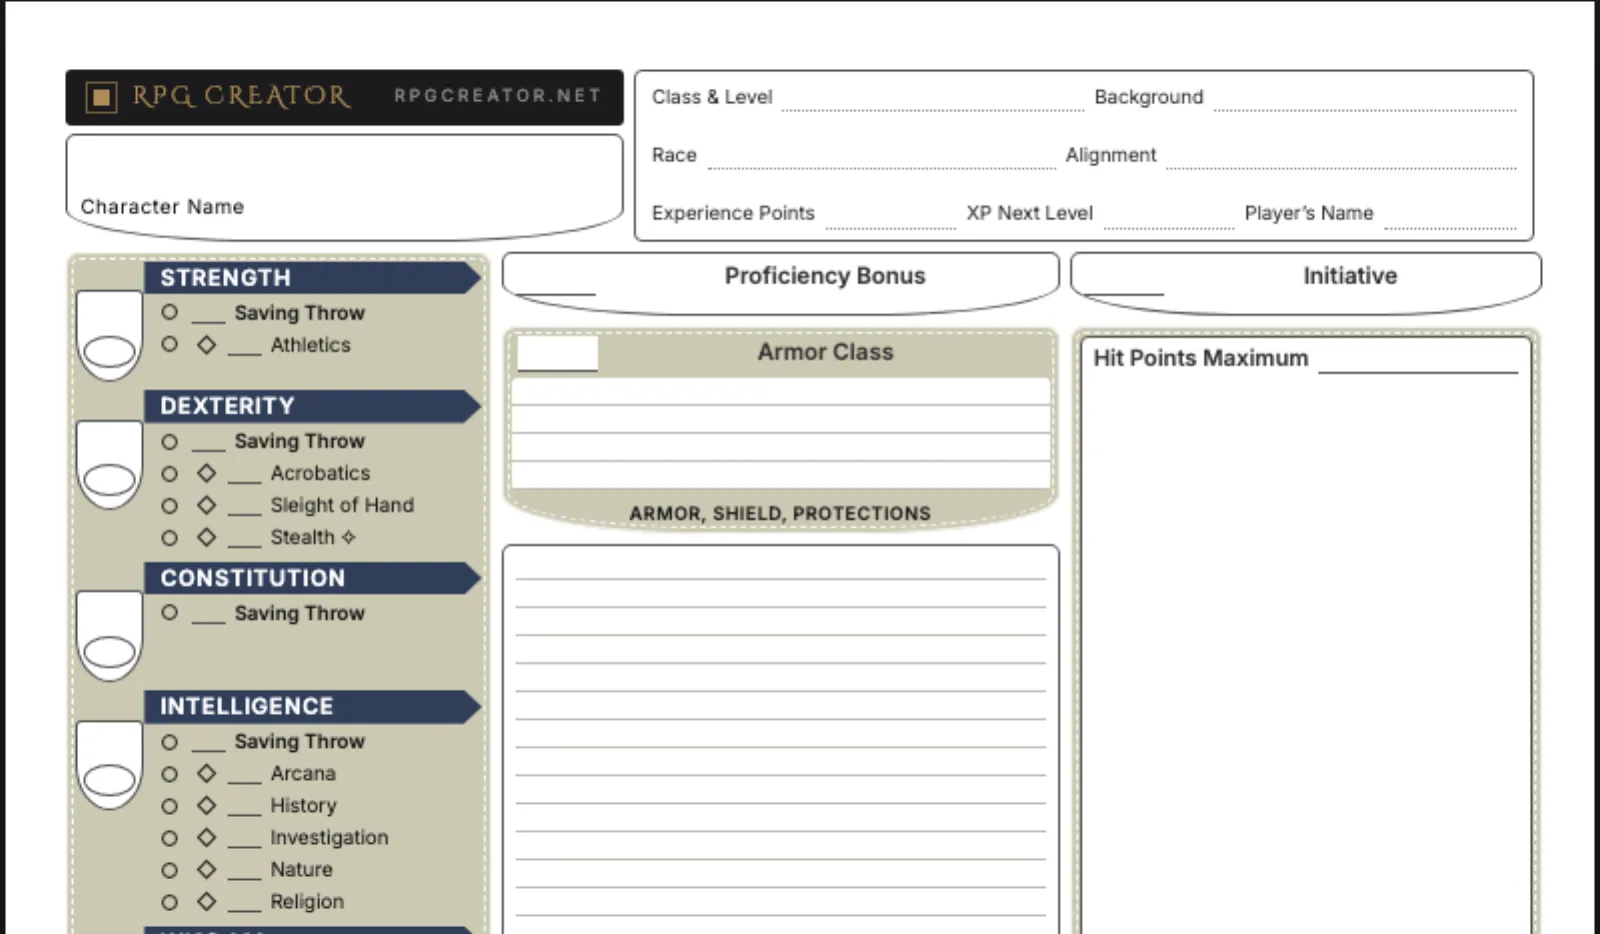Image resolution: width=1600 pixels, height=934 pixels.
Task: Click the STRENGTH header banner
Action: pyautogui.click(x=313, y=277)
